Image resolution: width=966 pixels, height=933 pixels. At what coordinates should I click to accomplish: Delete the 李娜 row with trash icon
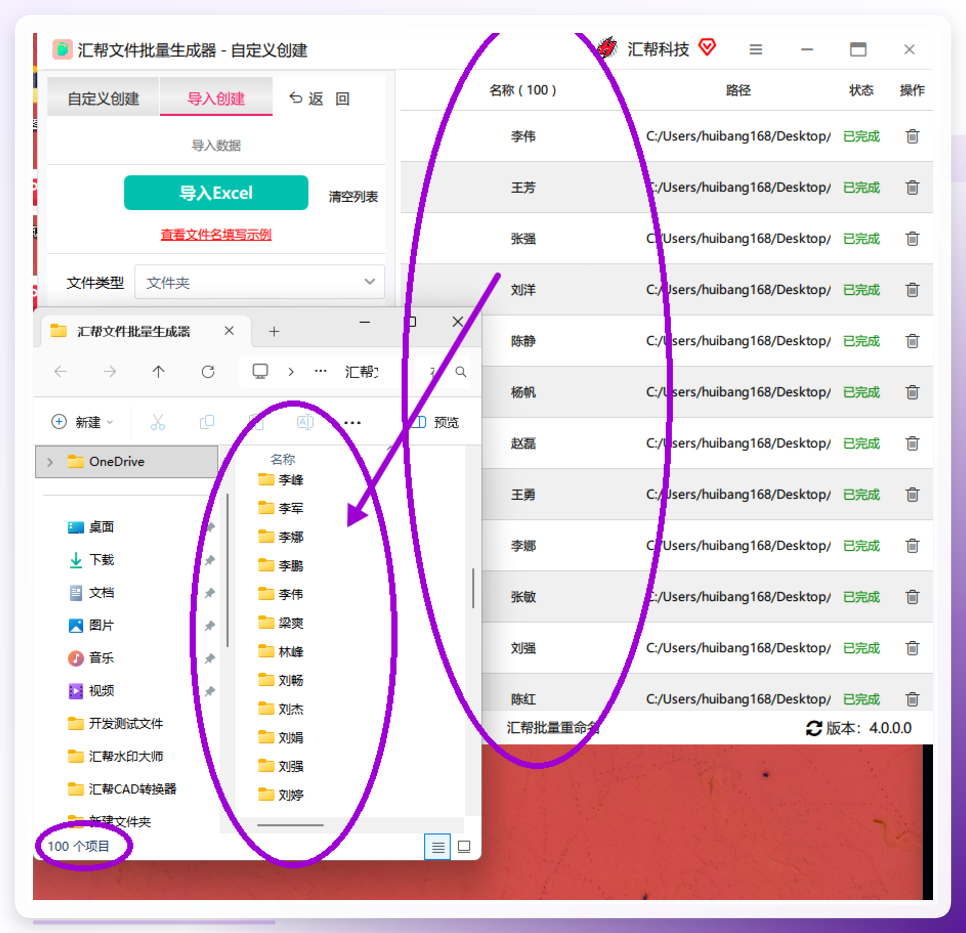pyautogui.click(x=912, y=545)
